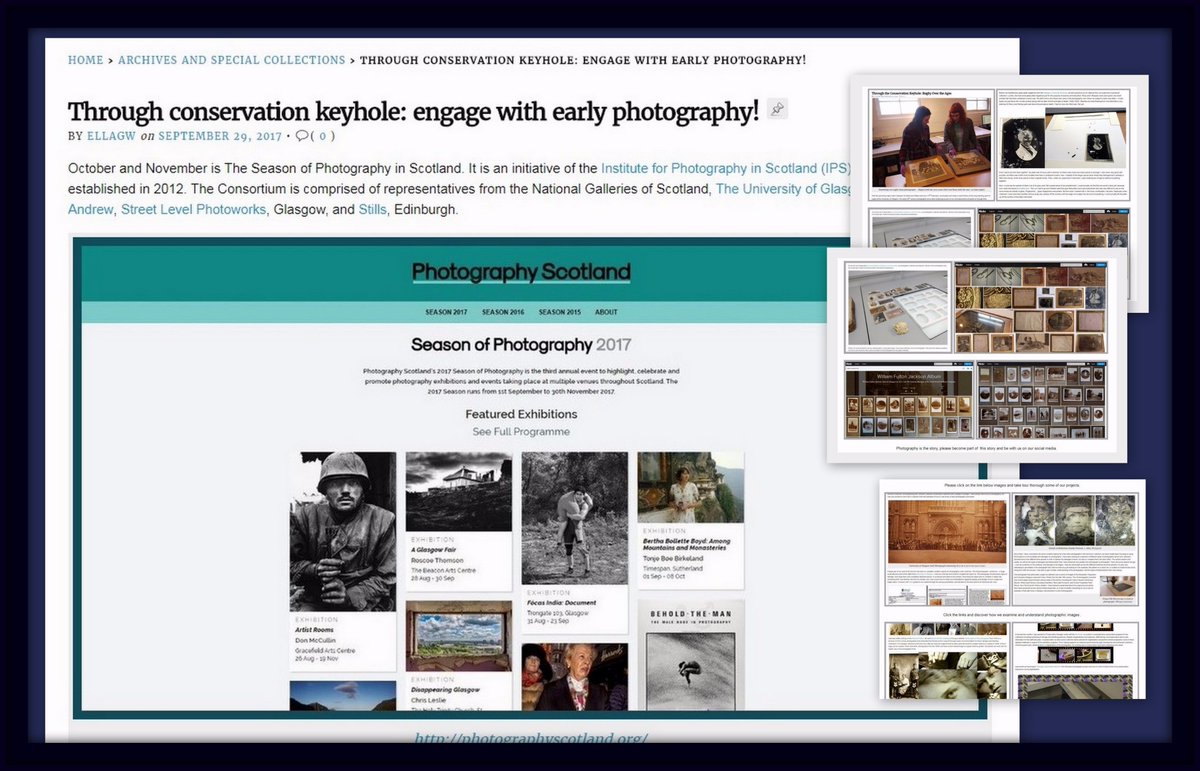1200x771 pixels.
Task: Click the pin icon beside the post title
Action: (778, 110)
